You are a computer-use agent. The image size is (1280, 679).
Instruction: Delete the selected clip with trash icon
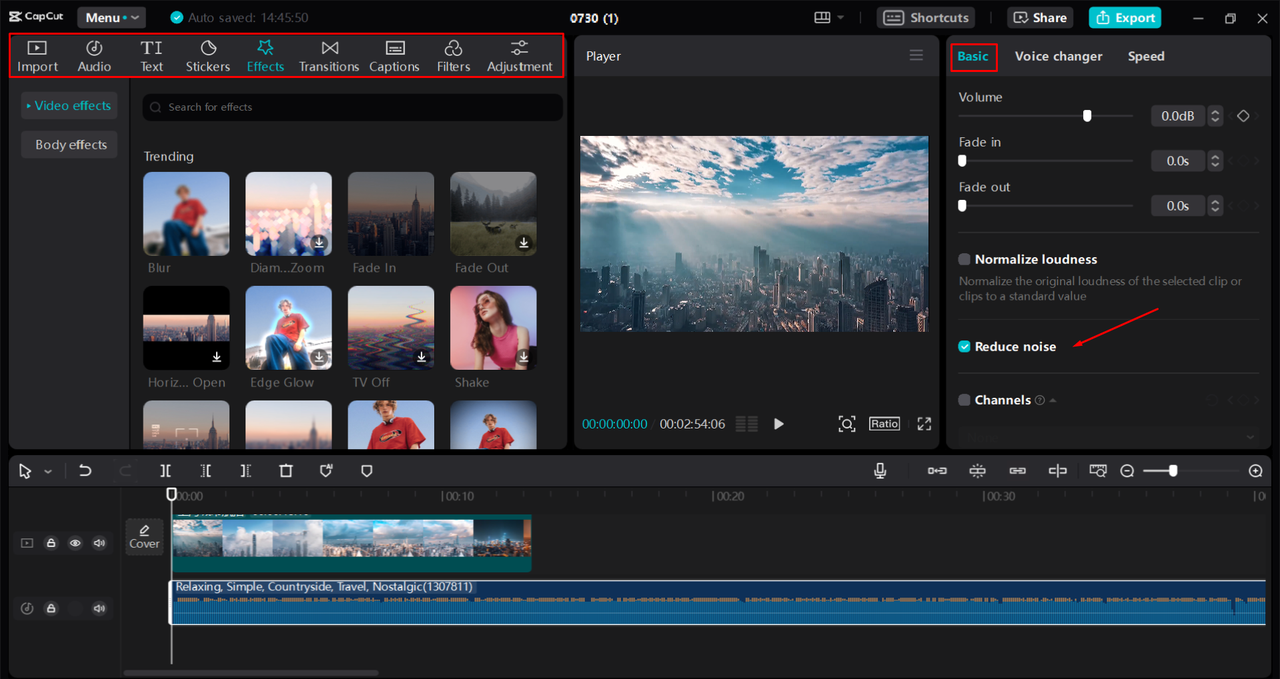point(286,471)
